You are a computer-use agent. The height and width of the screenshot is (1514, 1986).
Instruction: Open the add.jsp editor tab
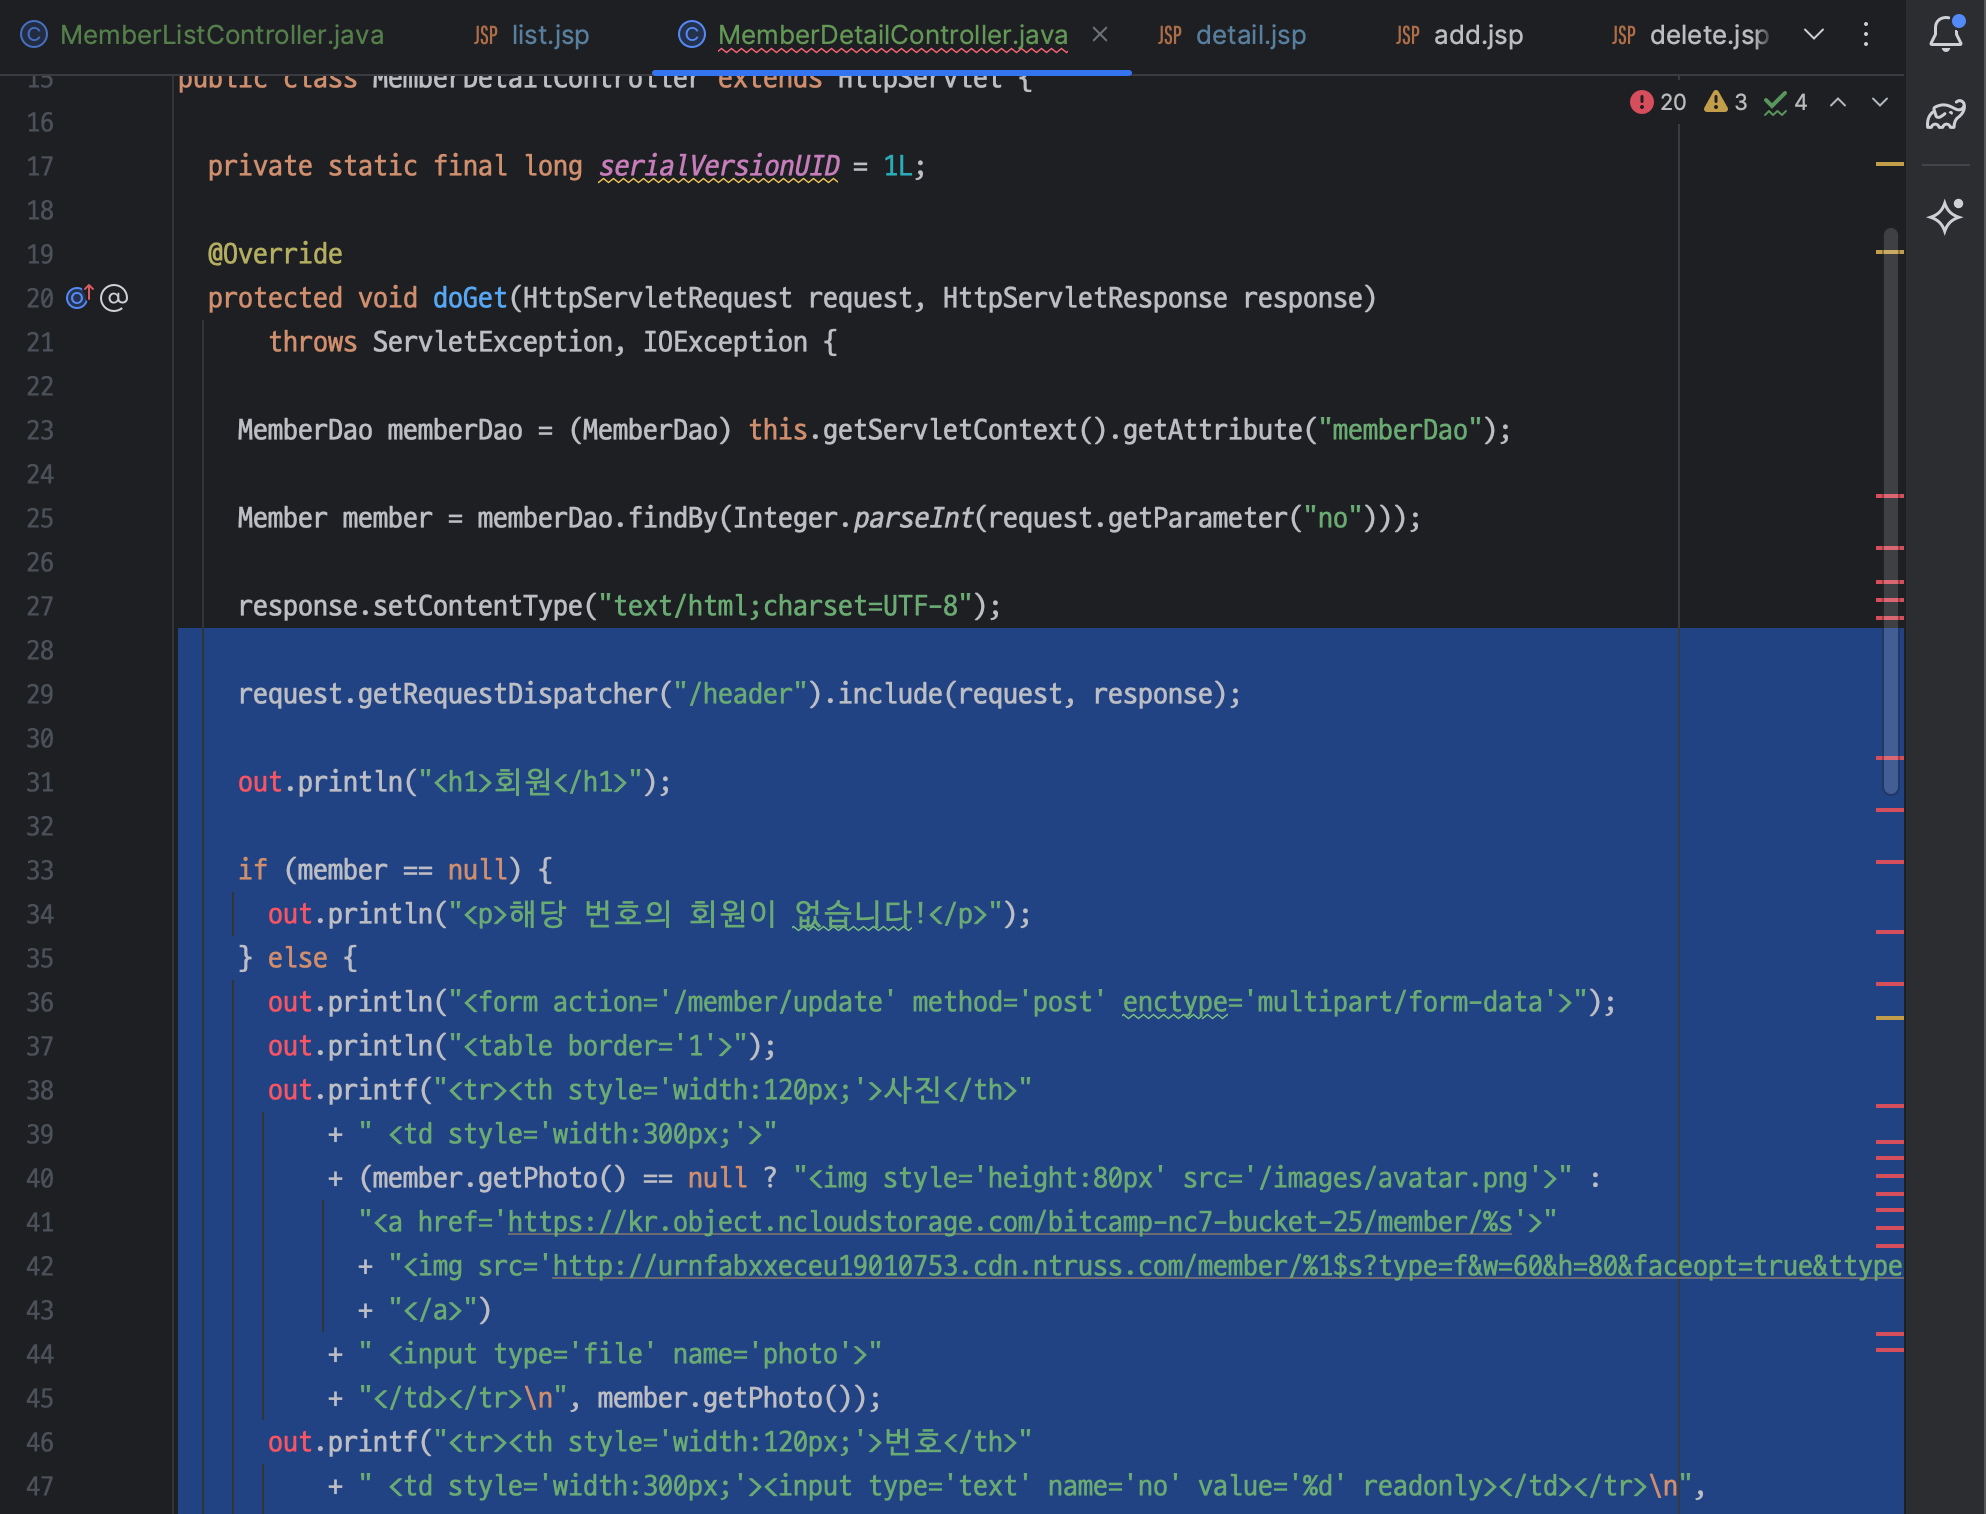coord(1477,35)
